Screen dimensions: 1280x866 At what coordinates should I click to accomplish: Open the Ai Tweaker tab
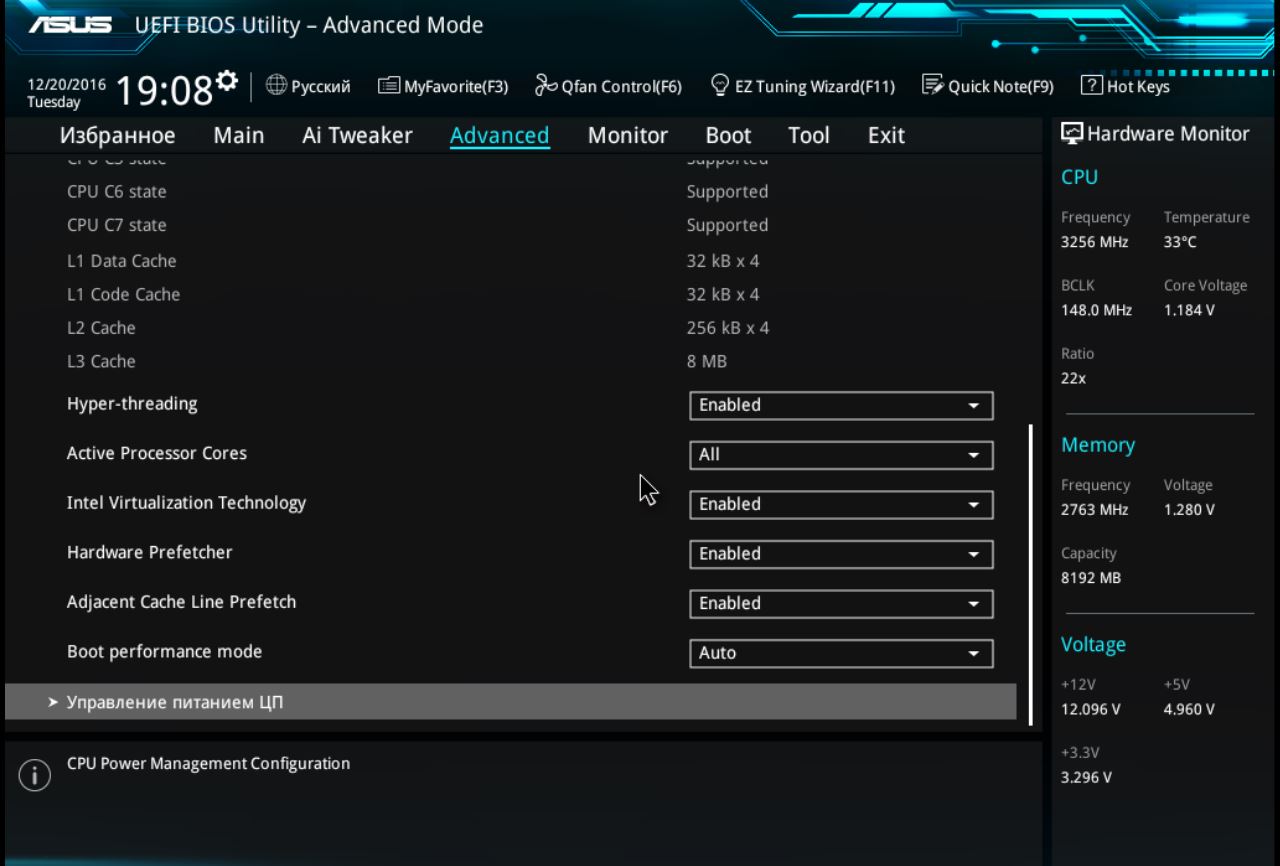(357, 136)
